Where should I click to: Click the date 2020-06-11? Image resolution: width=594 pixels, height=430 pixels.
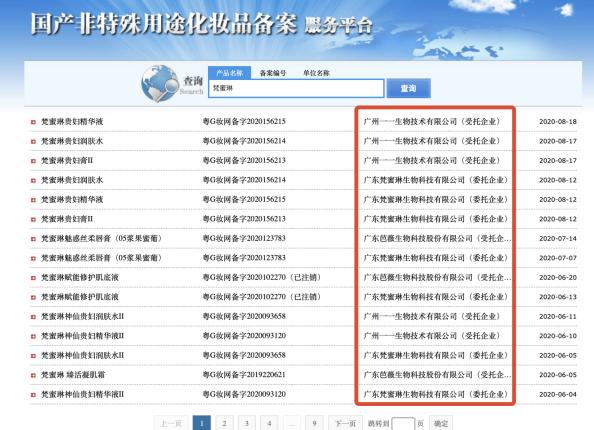(558, 316)
